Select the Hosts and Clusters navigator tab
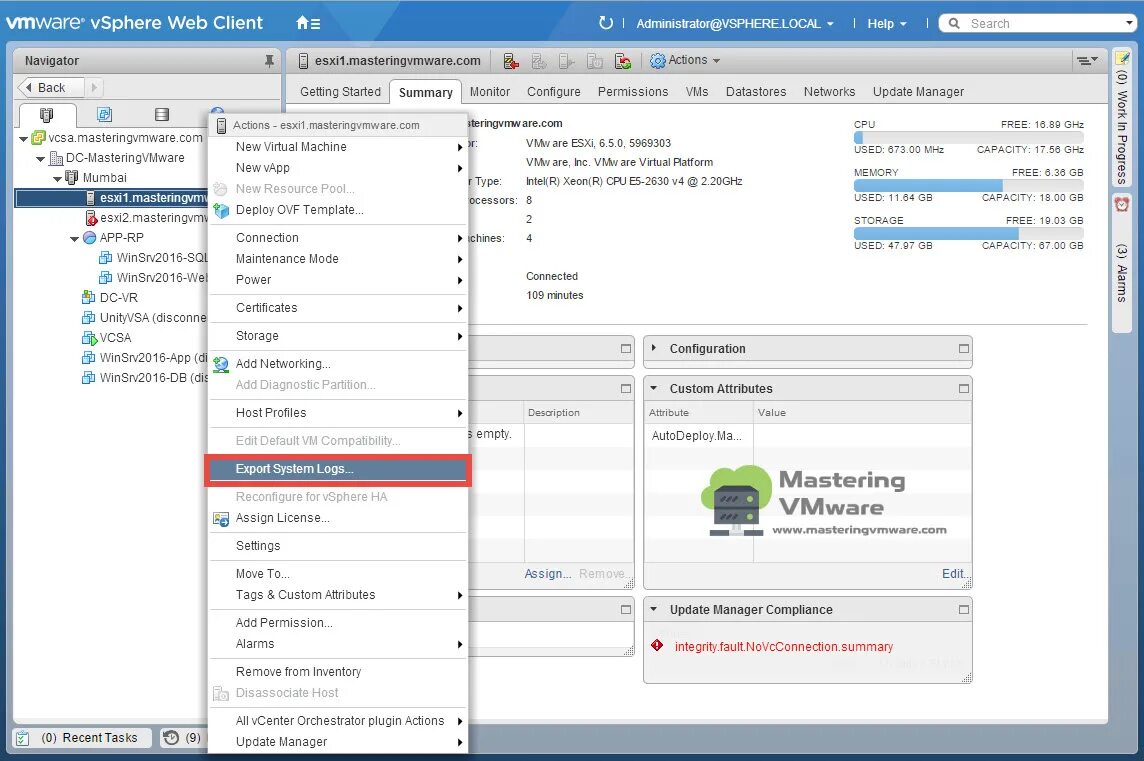 47,115
